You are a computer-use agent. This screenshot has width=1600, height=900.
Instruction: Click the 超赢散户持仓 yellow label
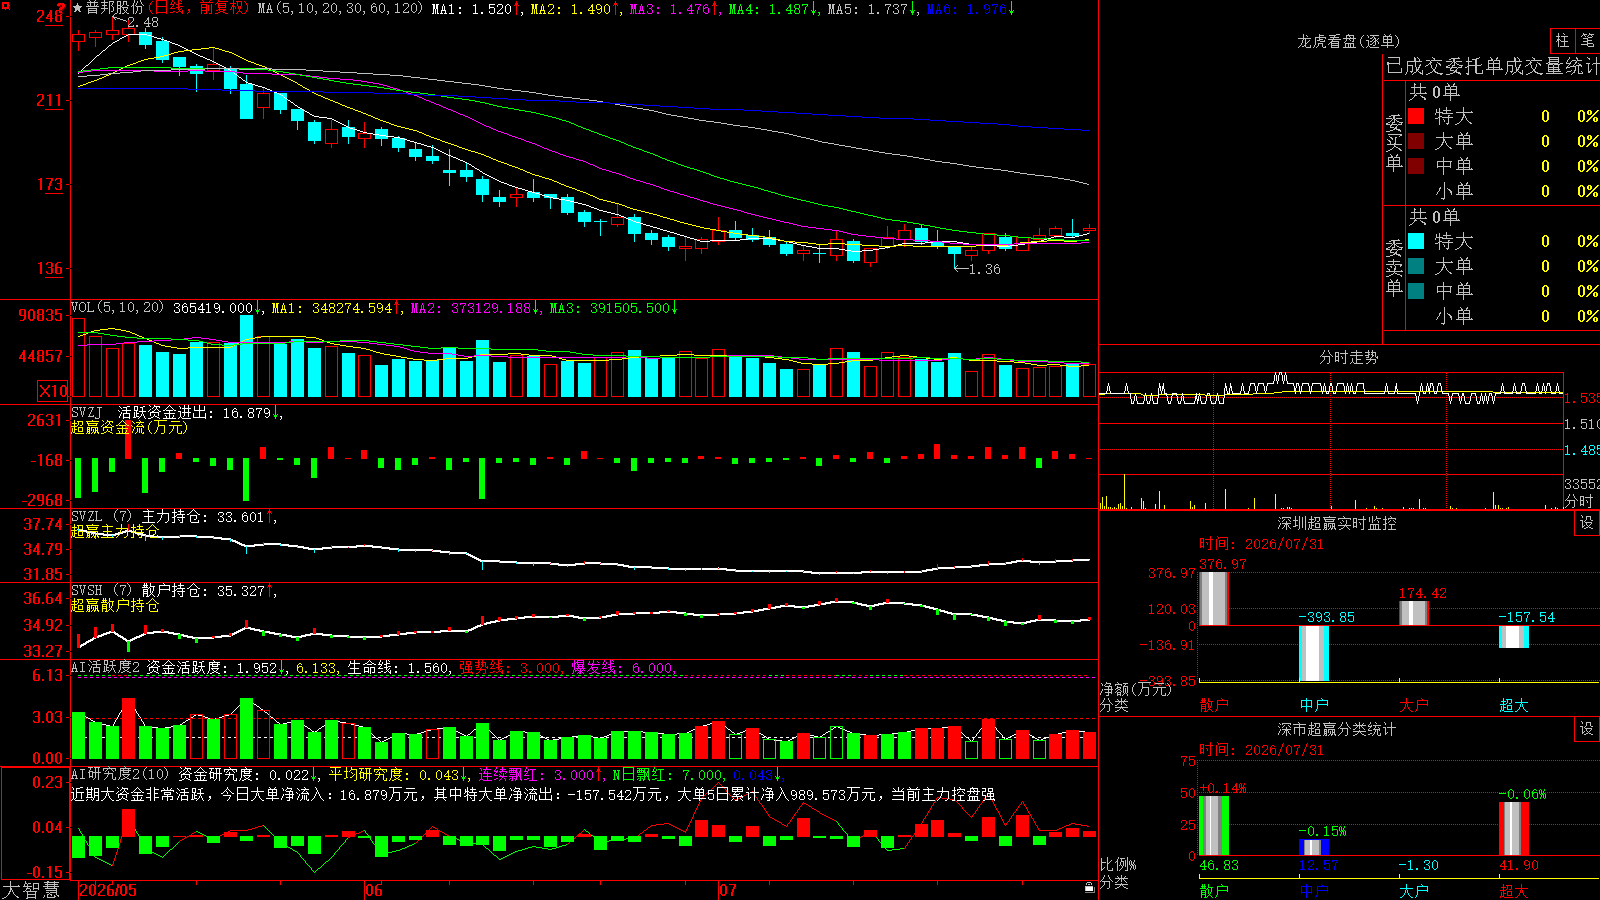[x=115, y=605]
